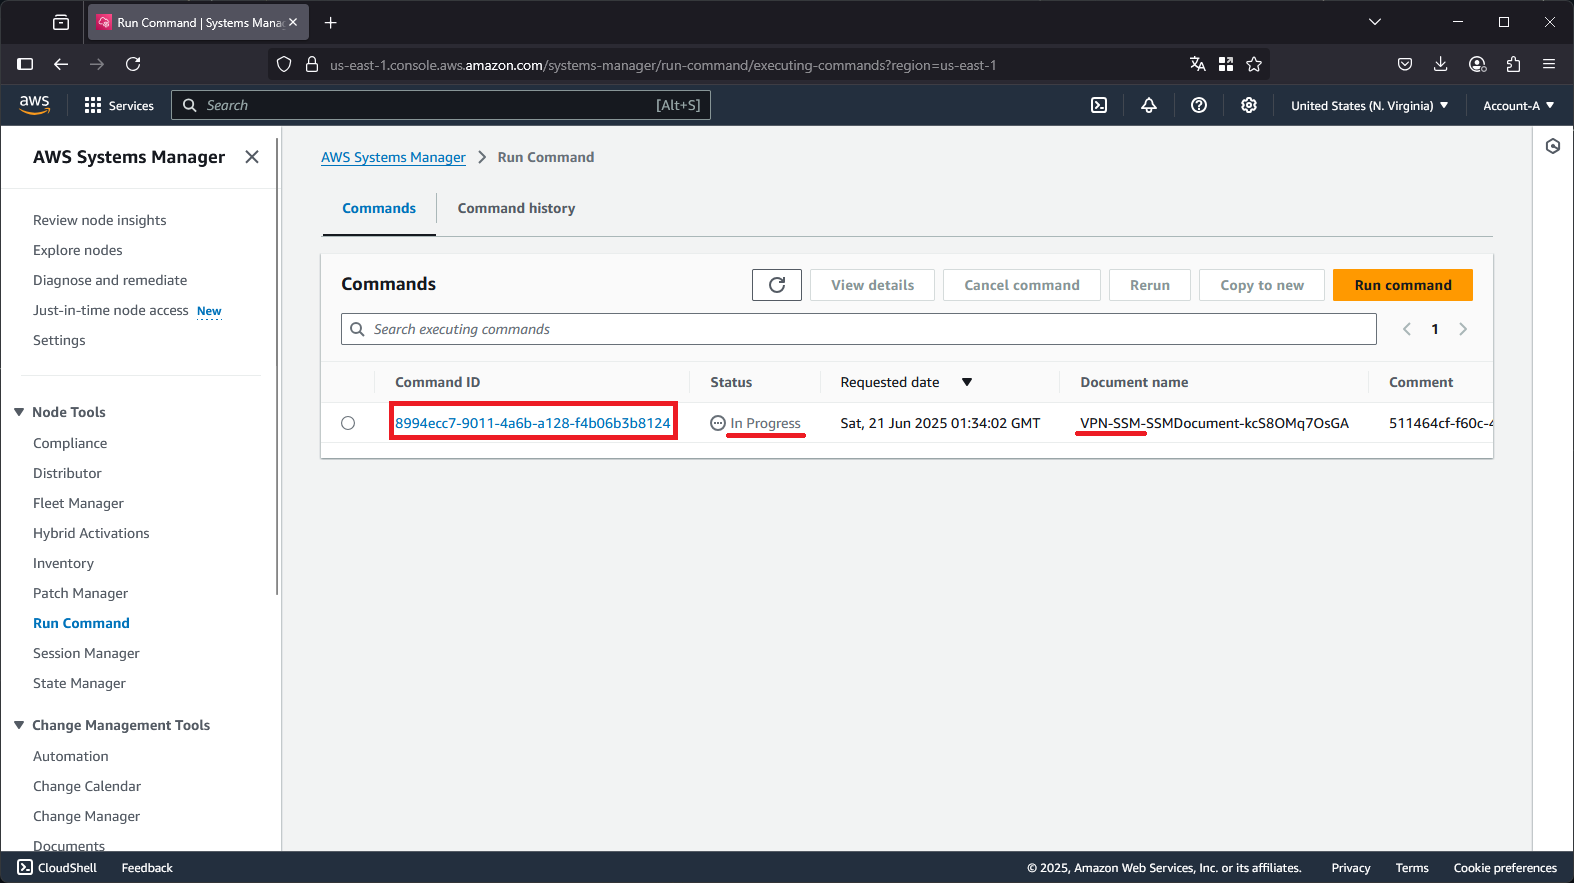Viewport: 1574px width, 883px height.
Task: Open Session Manager in the sidebar
Action: (86, 653)
